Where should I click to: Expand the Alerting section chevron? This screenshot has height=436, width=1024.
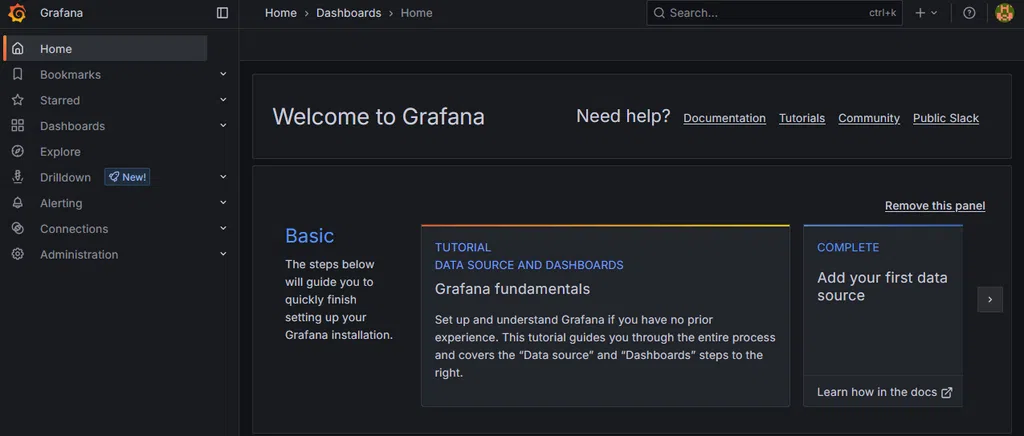click(223, 203)
